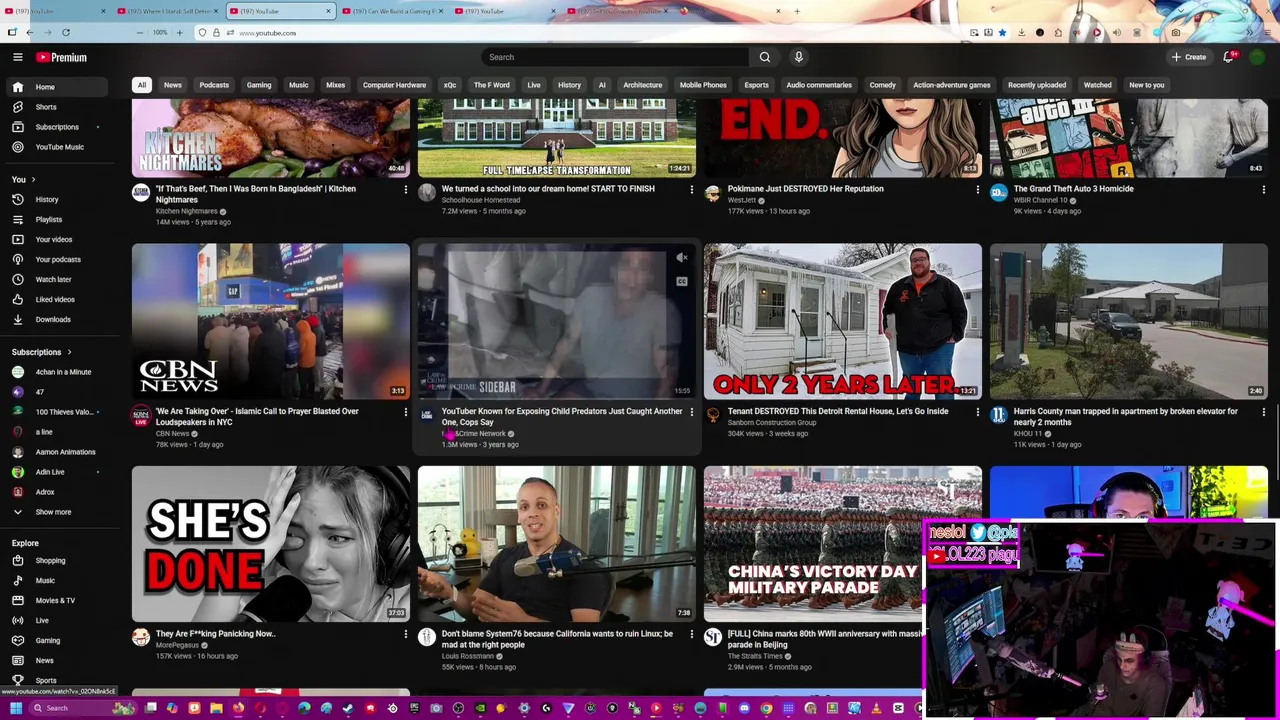Viewport: 1280px width, 720px height.
Task: Open Don't blame System76 video title
Action: (557, 639)
